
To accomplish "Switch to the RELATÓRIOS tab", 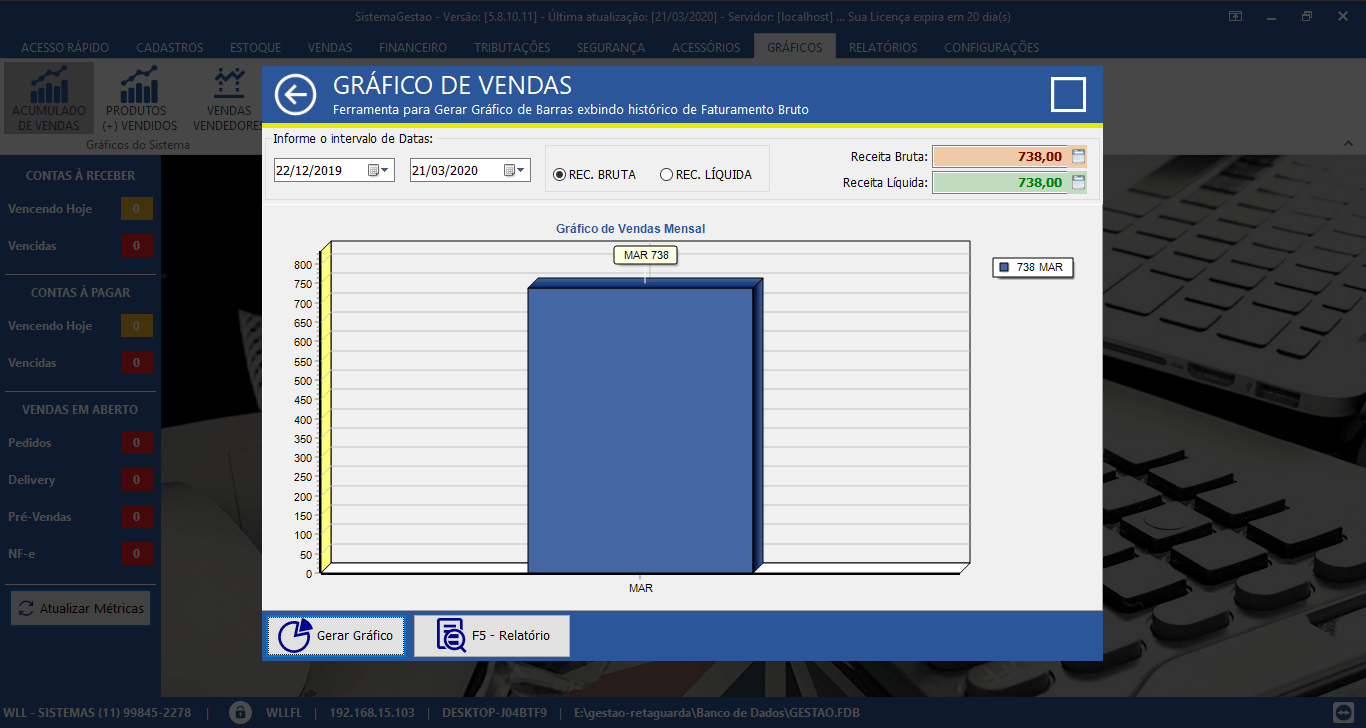I will click(882, 47).
